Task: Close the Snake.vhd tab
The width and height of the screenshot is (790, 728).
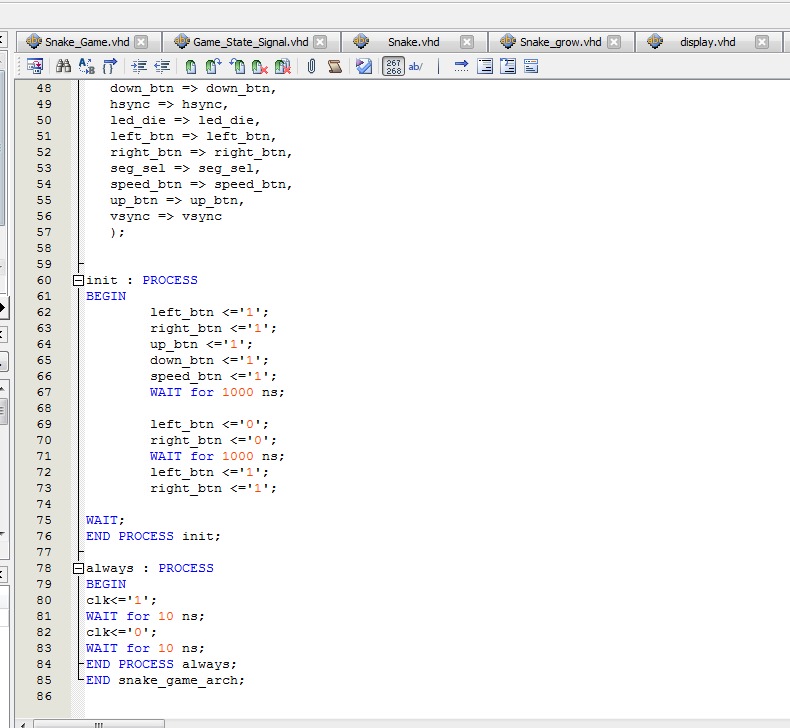Action: coord(466,42)
